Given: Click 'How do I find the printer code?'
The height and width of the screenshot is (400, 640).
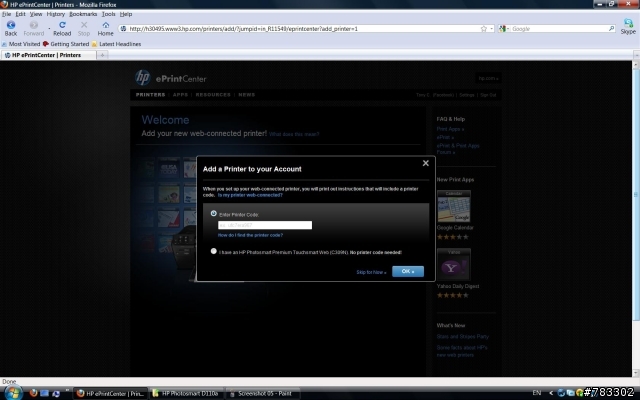Looking at the screenshot, I should (x=250, y=236).
